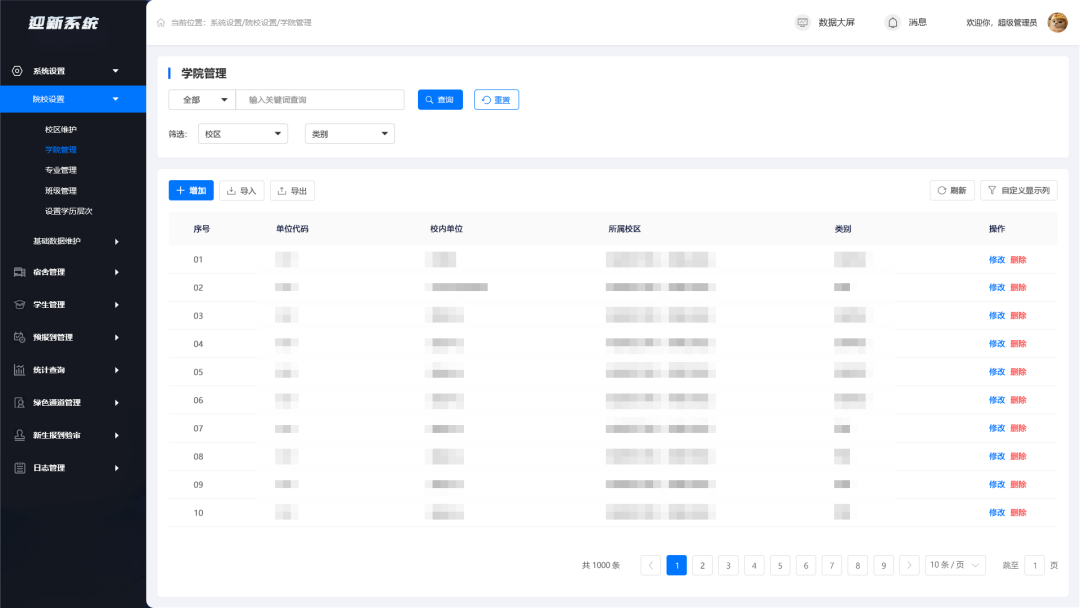Viewport: 1080px width, 608px height.
Task: Click 删除 link in row 01
Action: coord(1018,260)
